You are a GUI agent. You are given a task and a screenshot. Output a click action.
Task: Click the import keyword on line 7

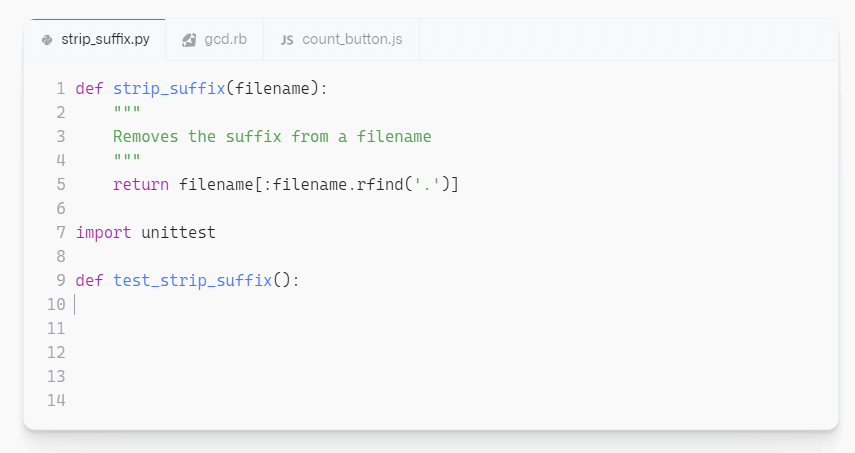tap(103, 232)
